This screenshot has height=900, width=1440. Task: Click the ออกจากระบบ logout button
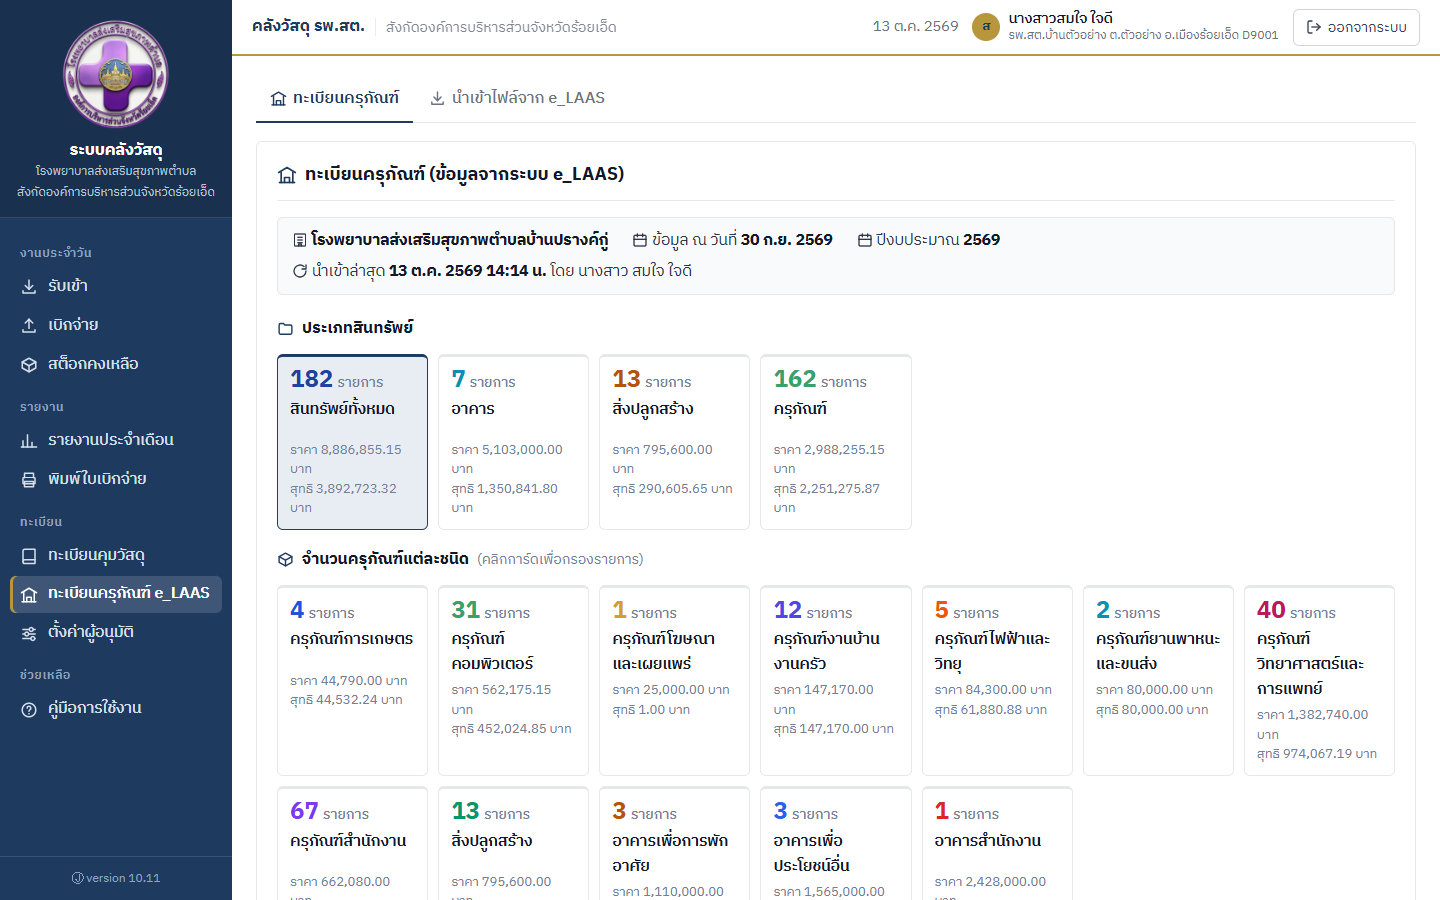click(x=1356, y=27)
